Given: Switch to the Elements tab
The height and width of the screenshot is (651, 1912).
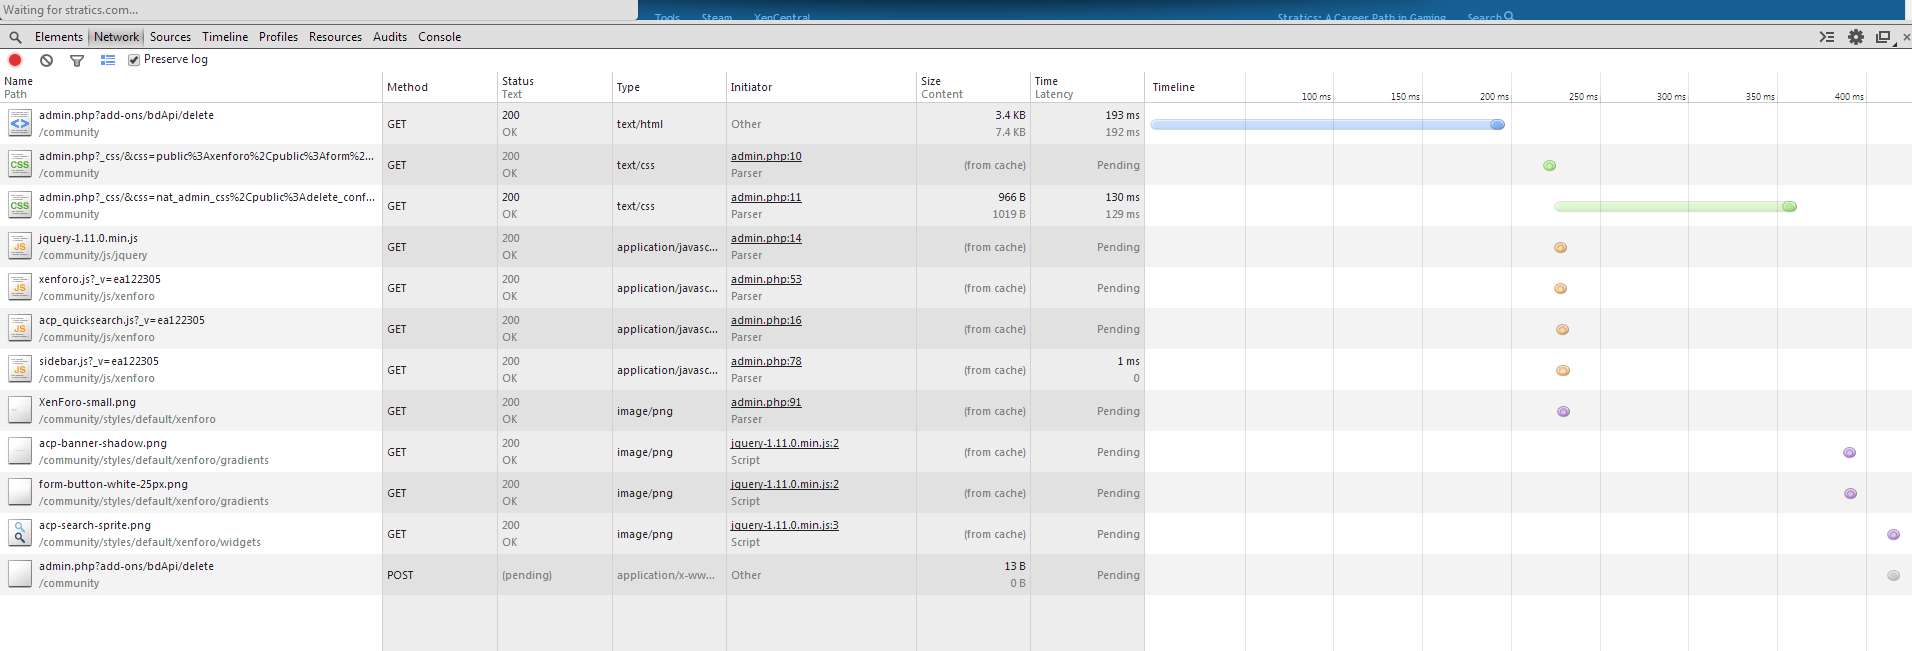Looking at the screenshot, I should (x=58, y=37).
